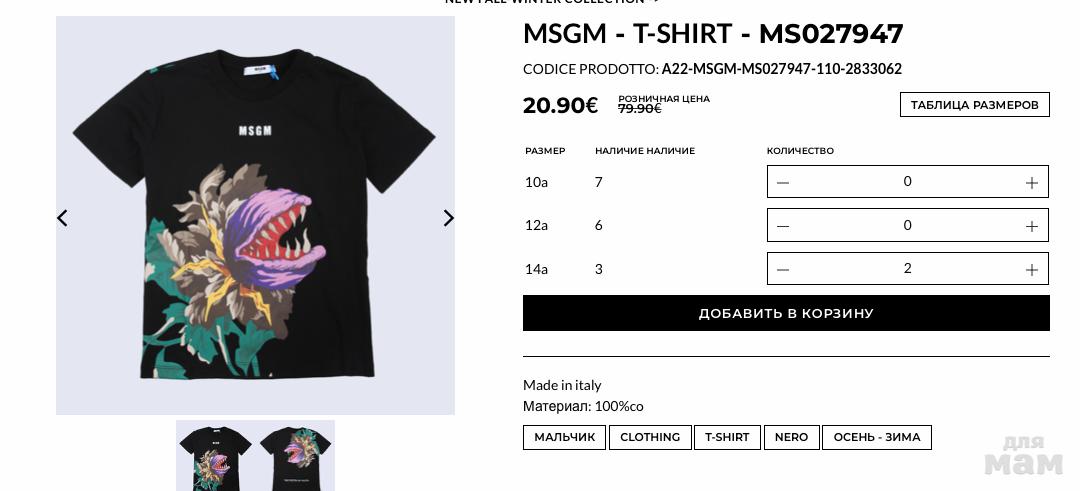View the front t-shirt thumbnail
This screenshot has width=1080, height=491.
[x=216, y=456]
